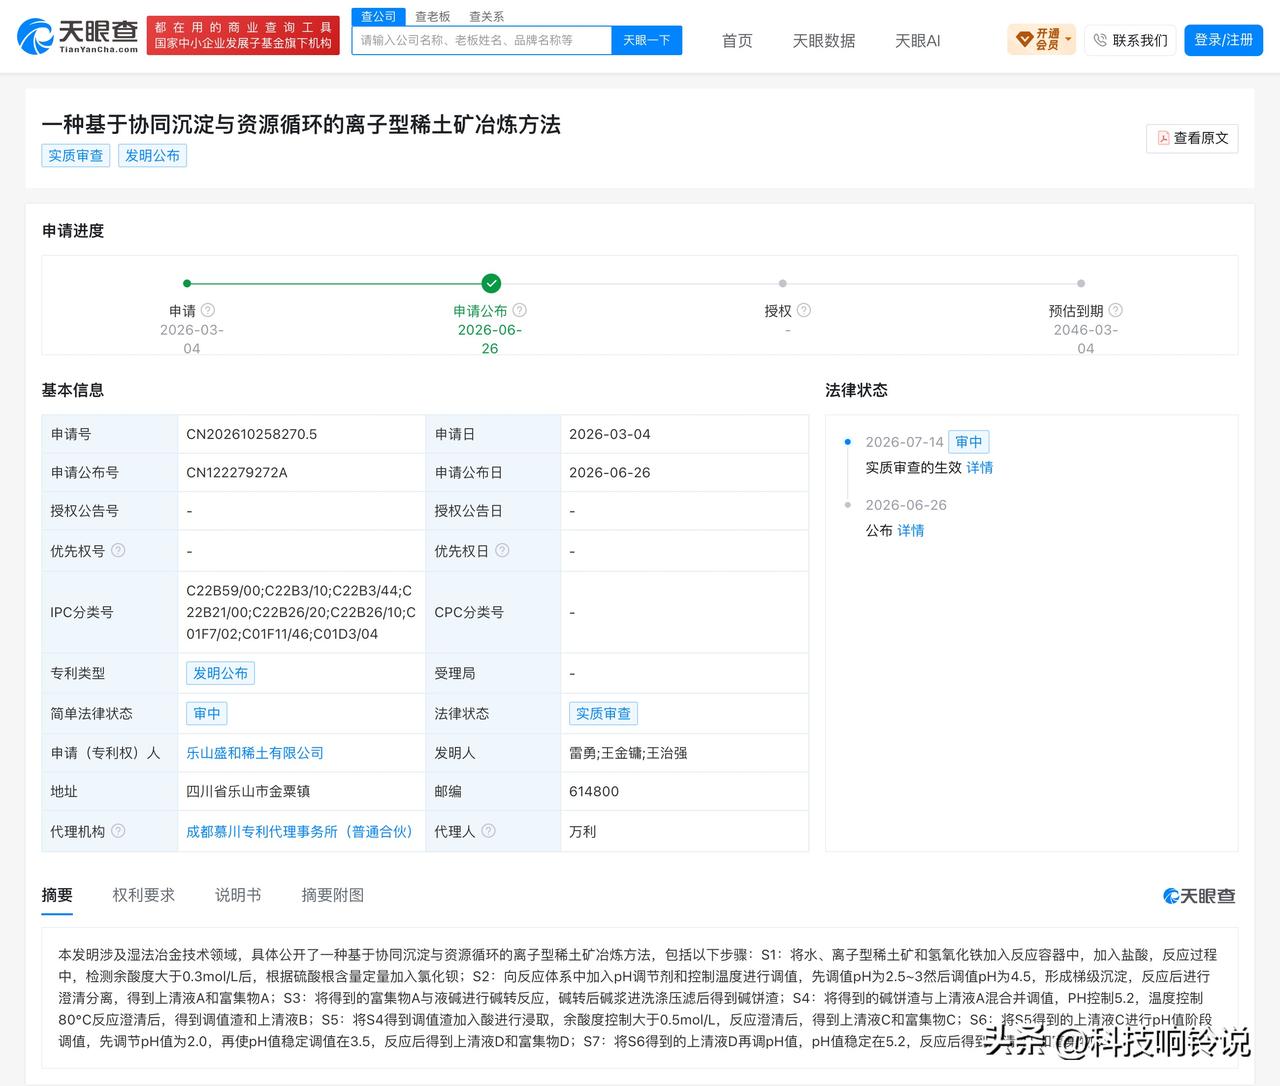Click publication number CN122279272A
Image resolution: width=1280 pixels, height=1086 pixels.
tap(237, 472)
